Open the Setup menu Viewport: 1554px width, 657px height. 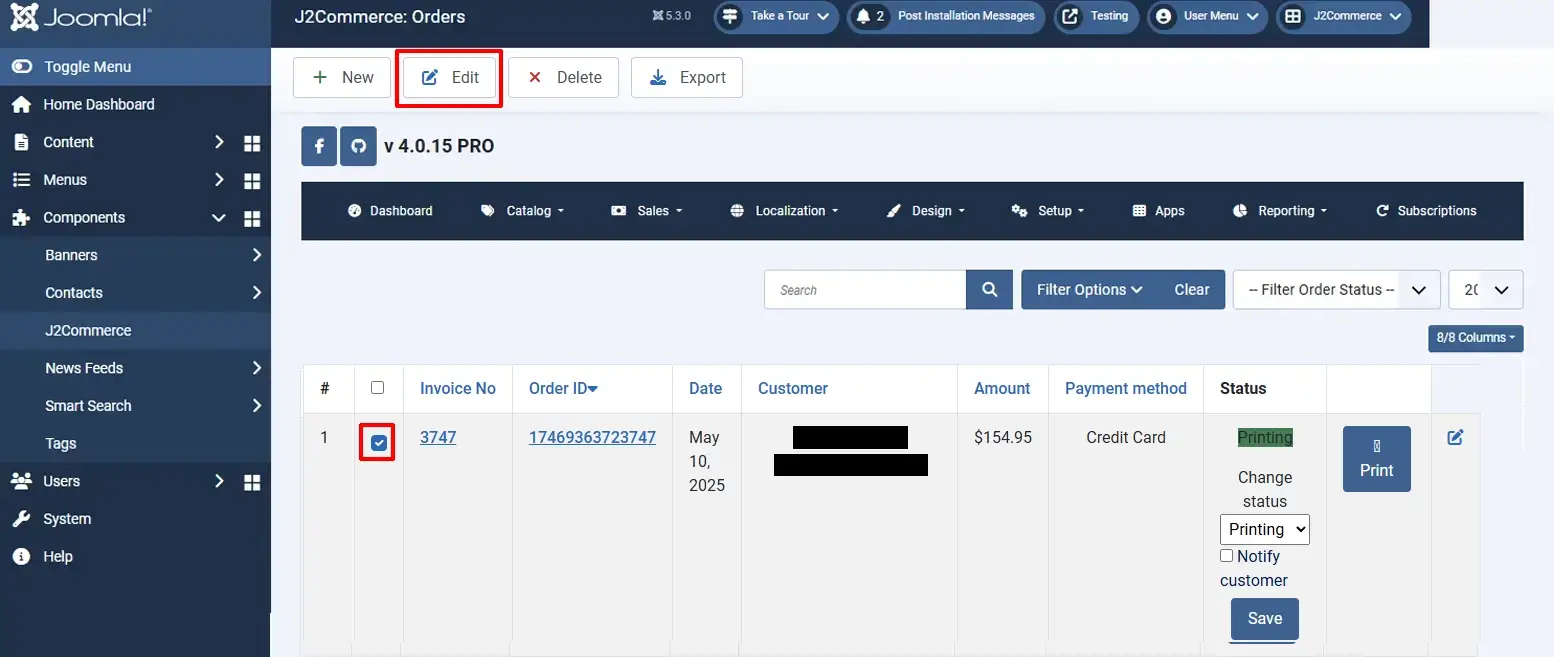pos(1047,211)
